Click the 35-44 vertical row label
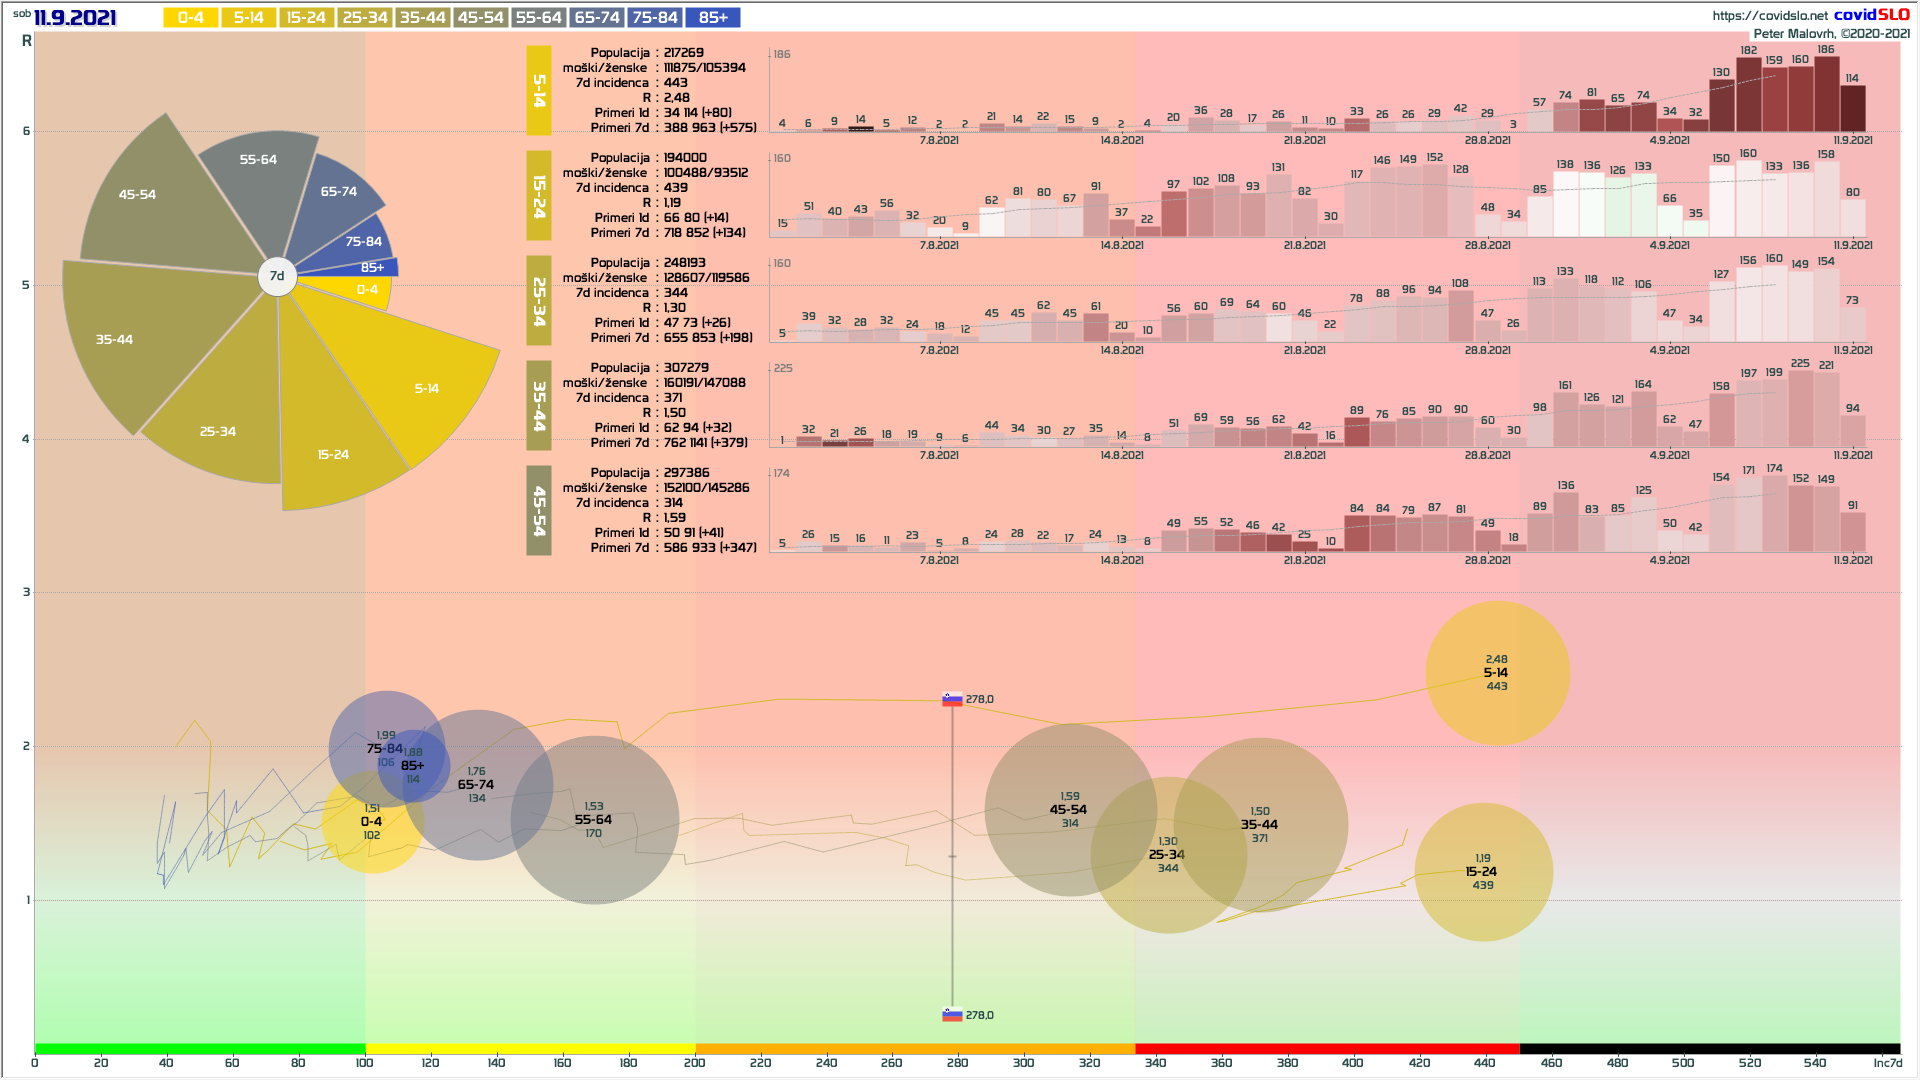Image resolution: width=1920 pixels, height=1080 pixels. [x=539, y=405]
